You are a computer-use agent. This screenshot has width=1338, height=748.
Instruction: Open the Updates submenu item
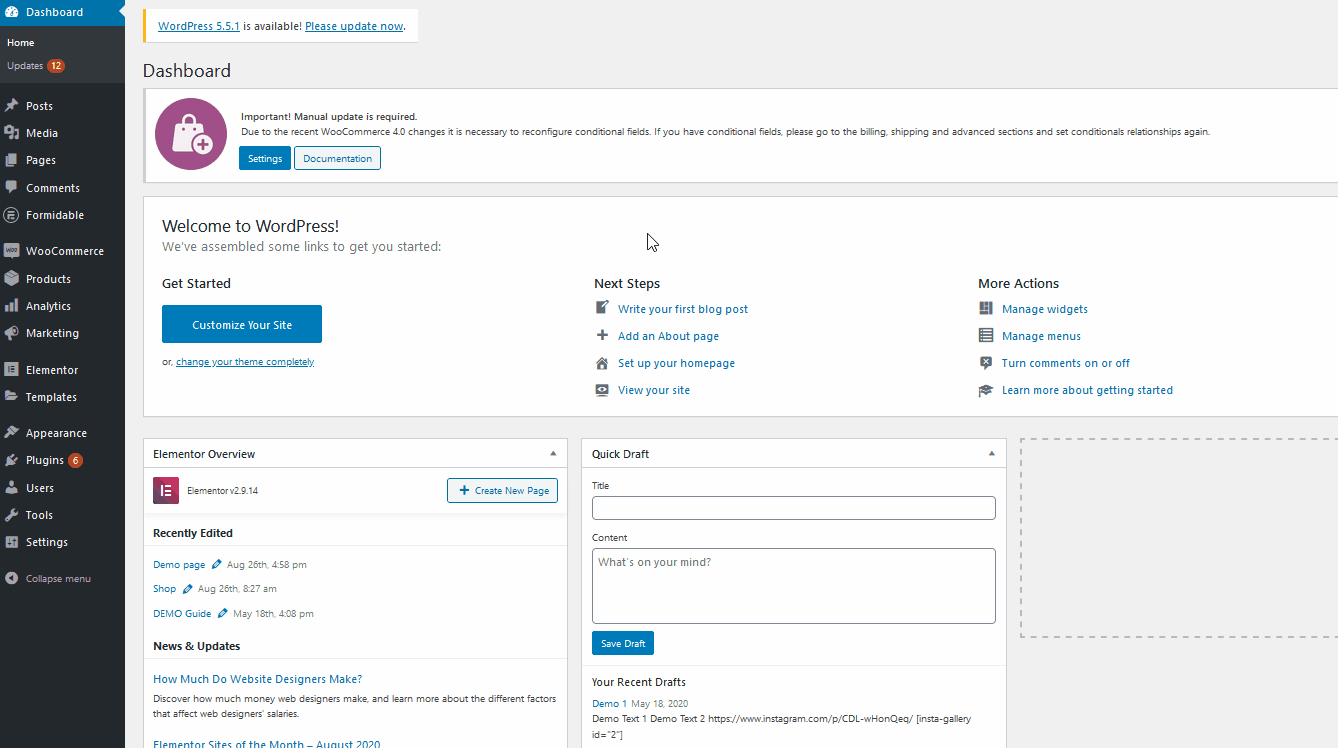point(25,66)
